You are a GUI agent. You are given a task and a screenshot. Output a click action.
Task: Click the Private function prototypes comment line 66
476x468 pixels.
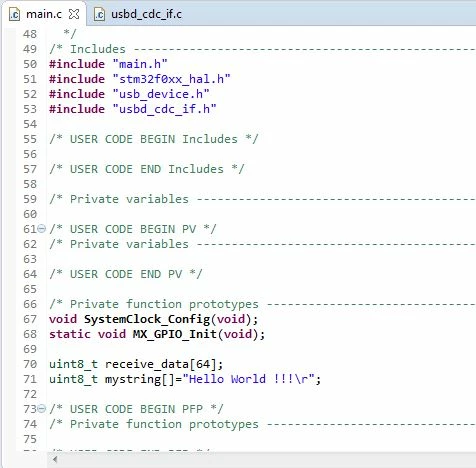point(262,304)
